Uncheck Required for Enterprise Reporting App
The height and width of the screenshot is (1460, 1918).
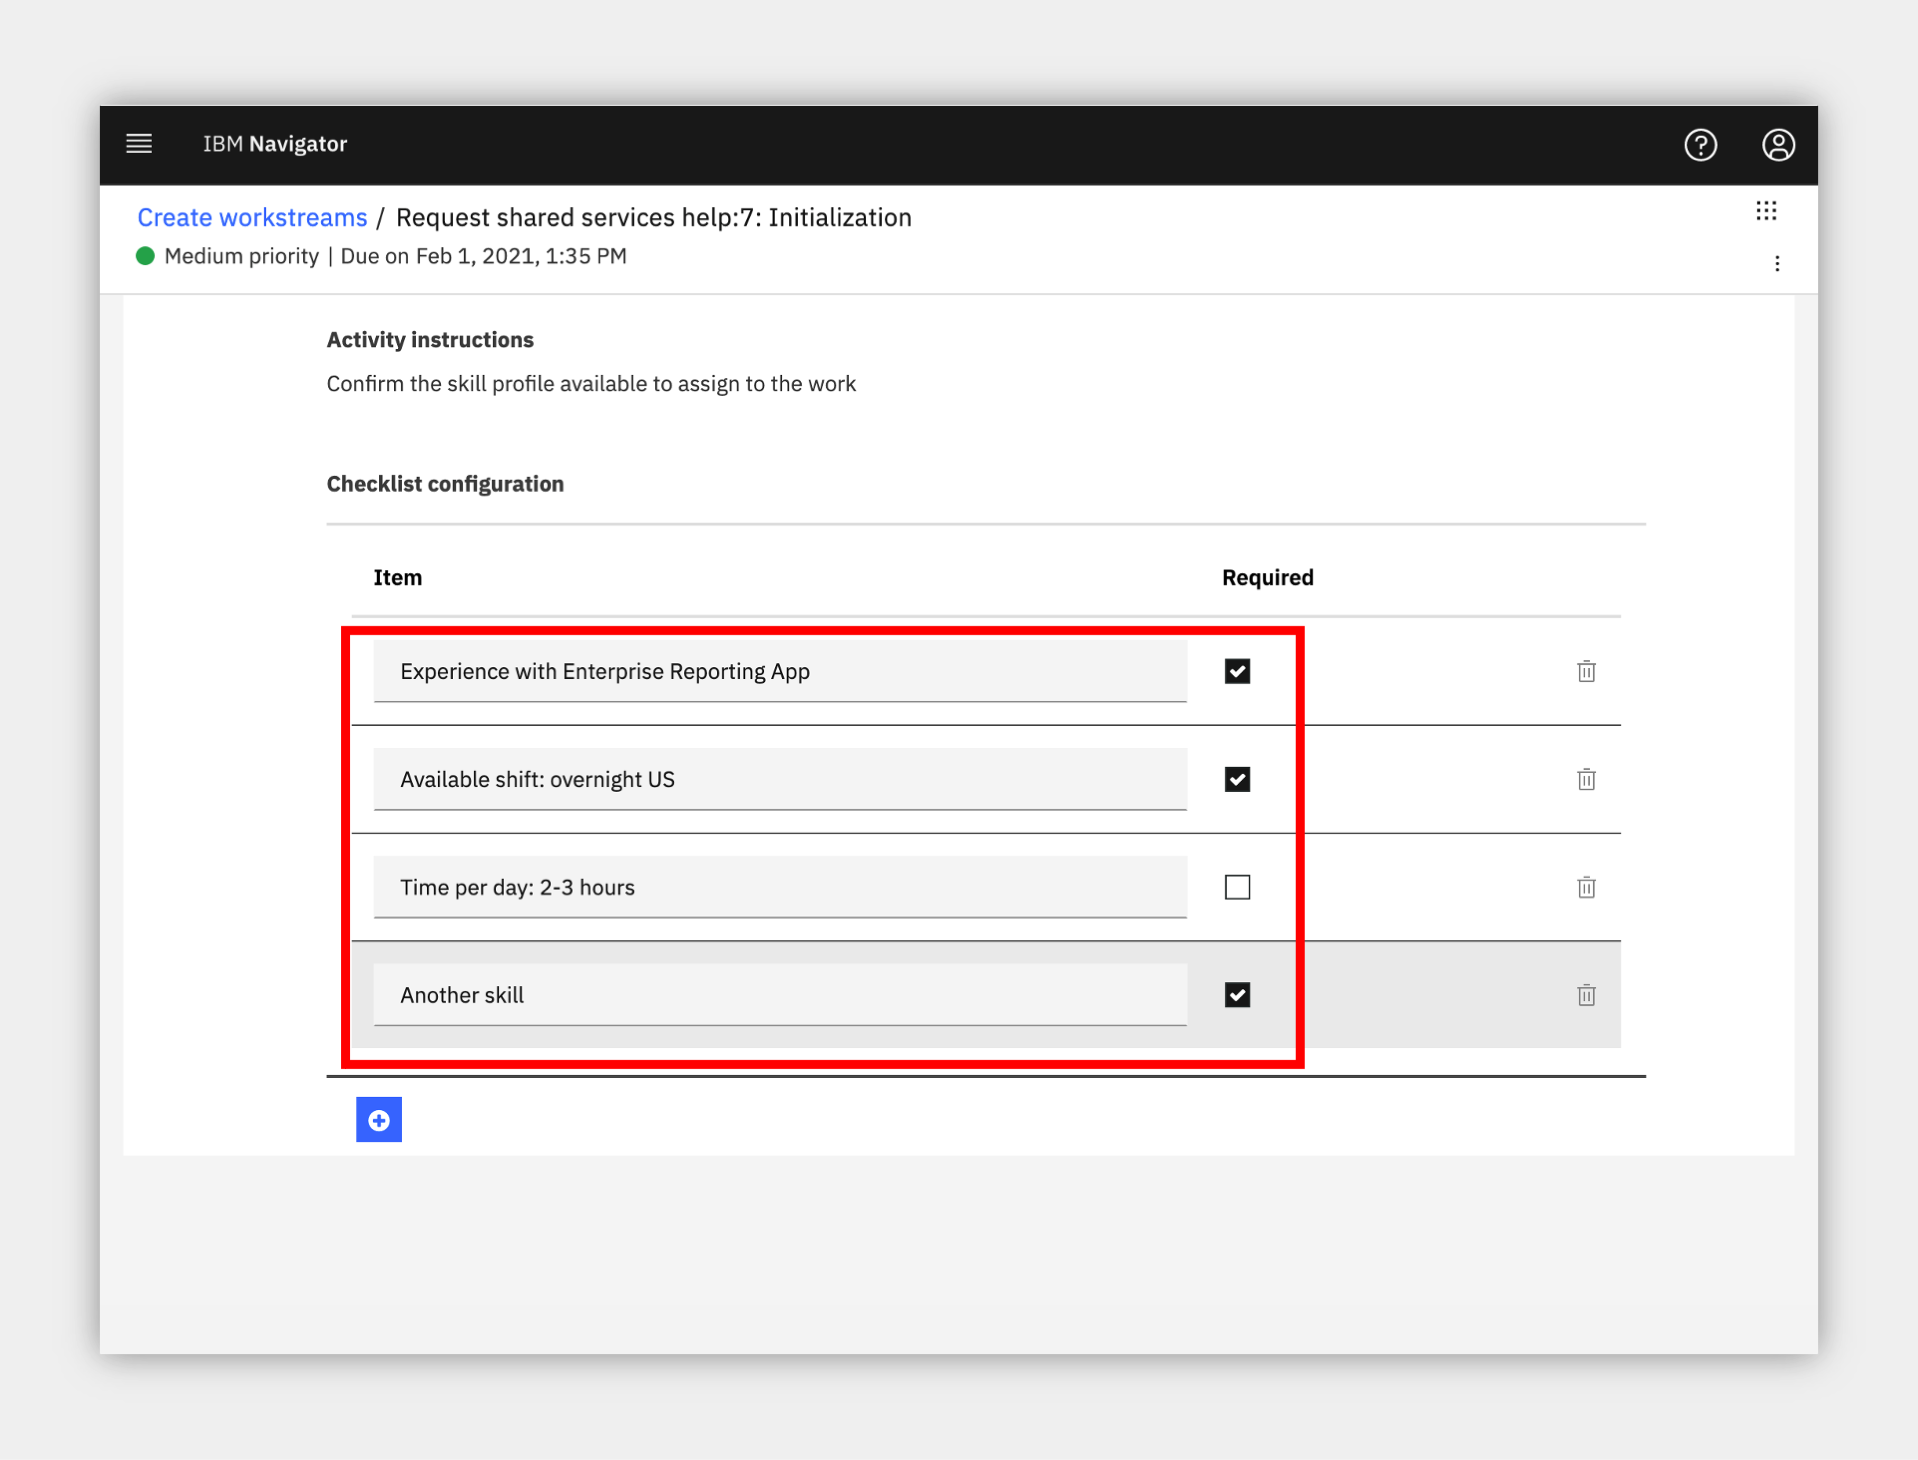(x=1237, y=671)
